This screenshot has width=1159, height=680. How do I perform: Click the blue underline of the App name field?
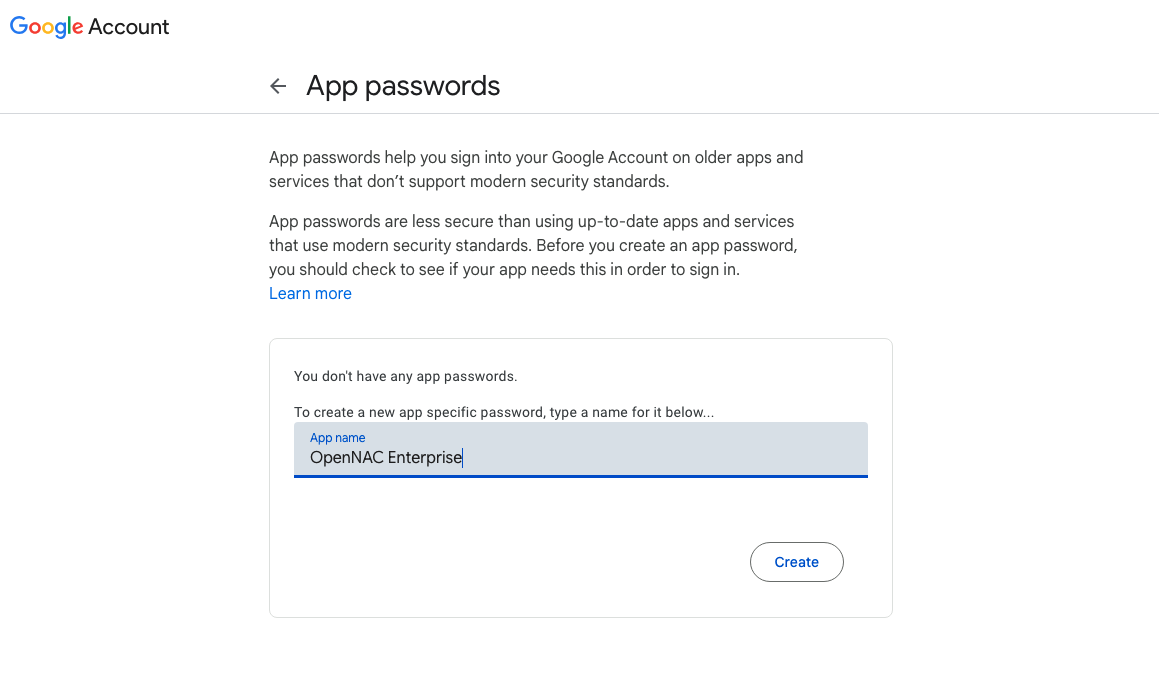tap(580, 476)
